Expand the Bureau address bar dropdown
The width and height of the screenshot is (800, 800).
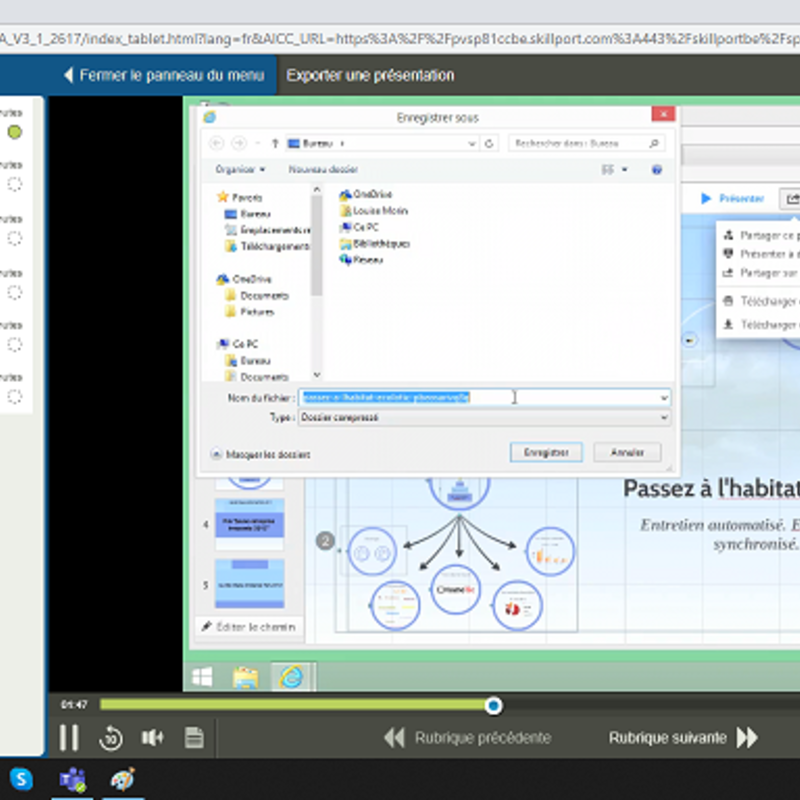click(x=472, y=144)
